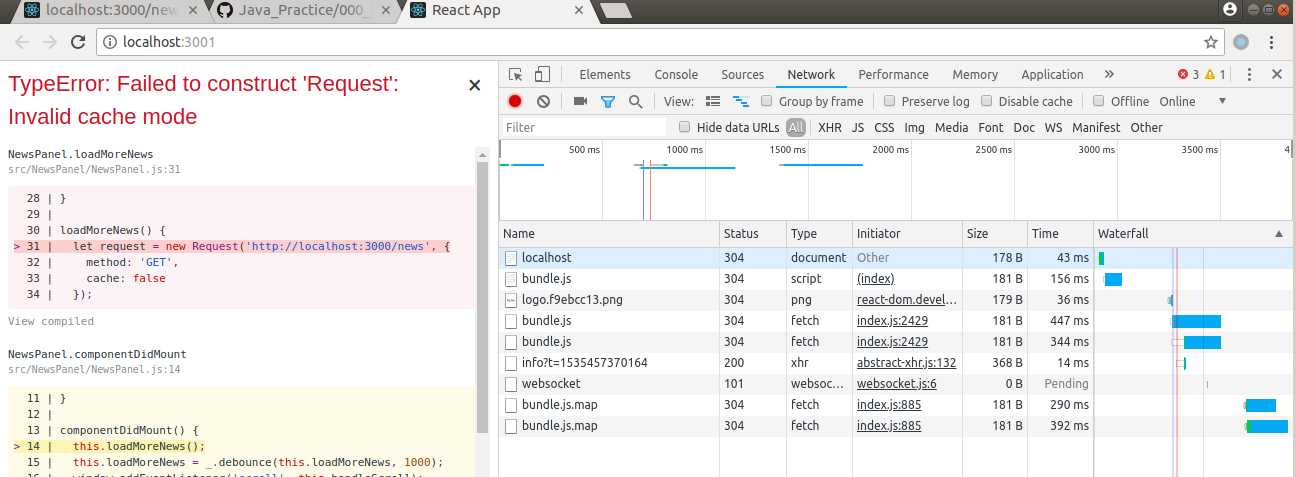This screenshot has width=1296, height=477.
Task: Toggle the network filter funnel icon
Action: (x=607, y=101)
